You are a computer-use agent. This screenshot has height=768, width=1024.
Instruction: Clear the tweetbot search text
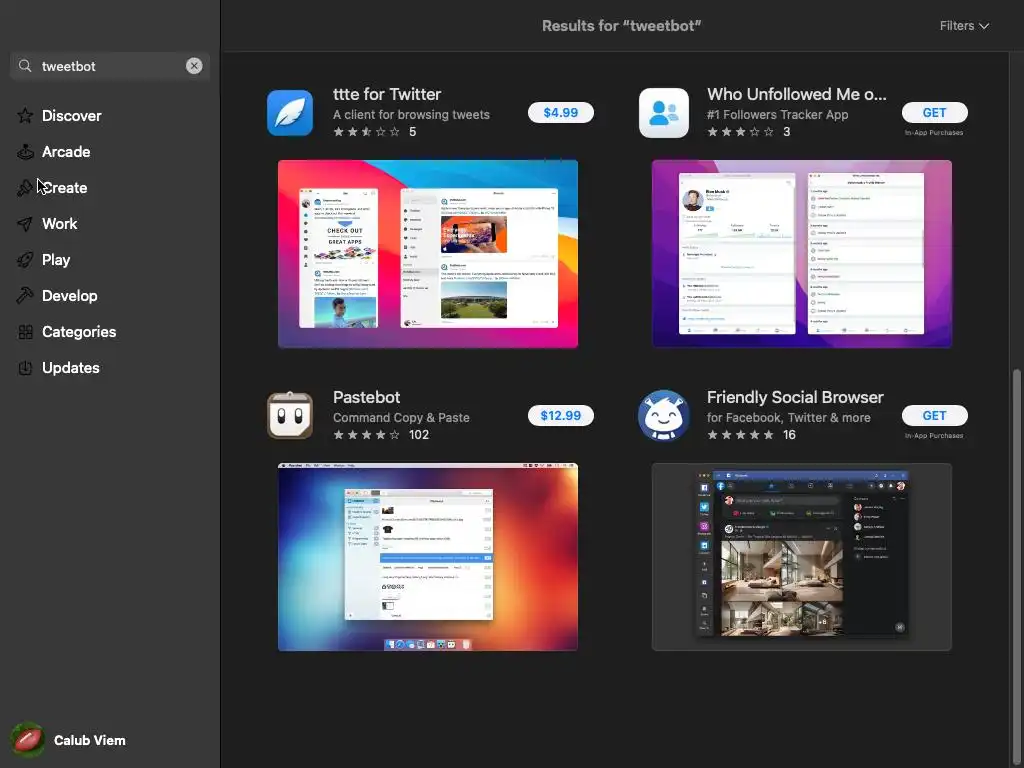tap(194, 66)
